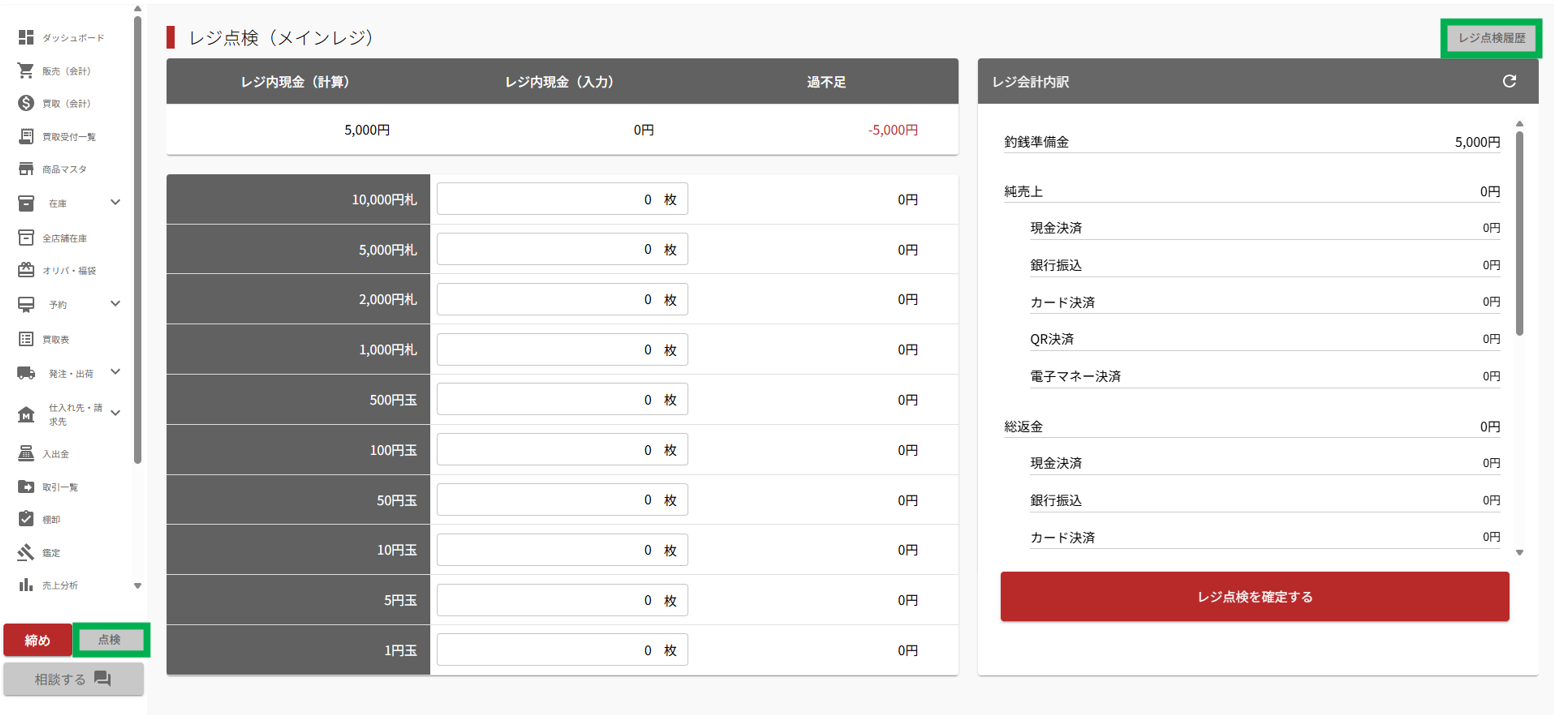Click the 鑑定 gavel icon
The width and height of the screenshot is (1554, 715).
(x=26, y=552)
